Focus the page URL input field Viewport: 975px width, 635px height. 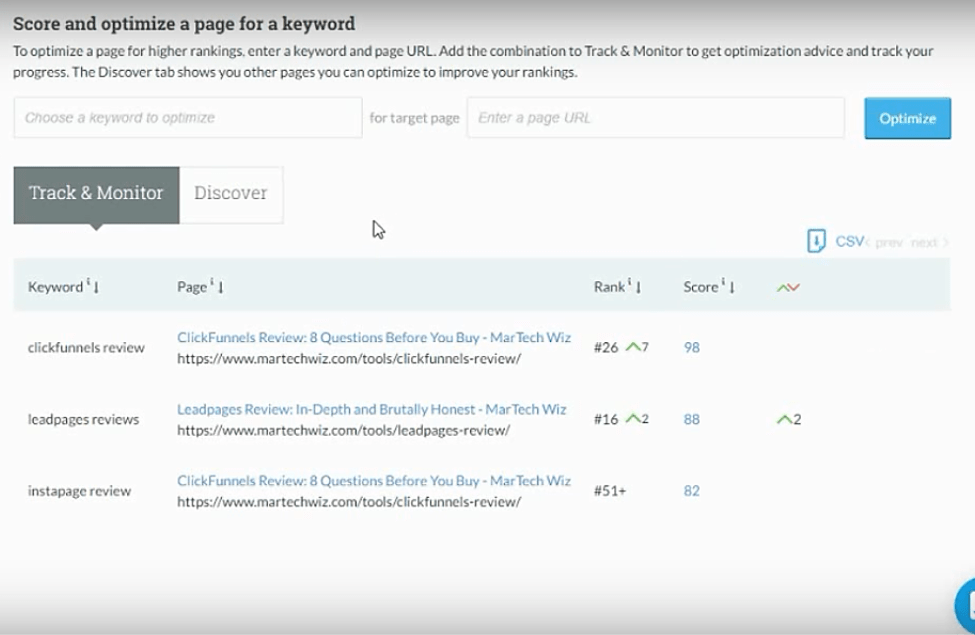click(x=656, y=118)
